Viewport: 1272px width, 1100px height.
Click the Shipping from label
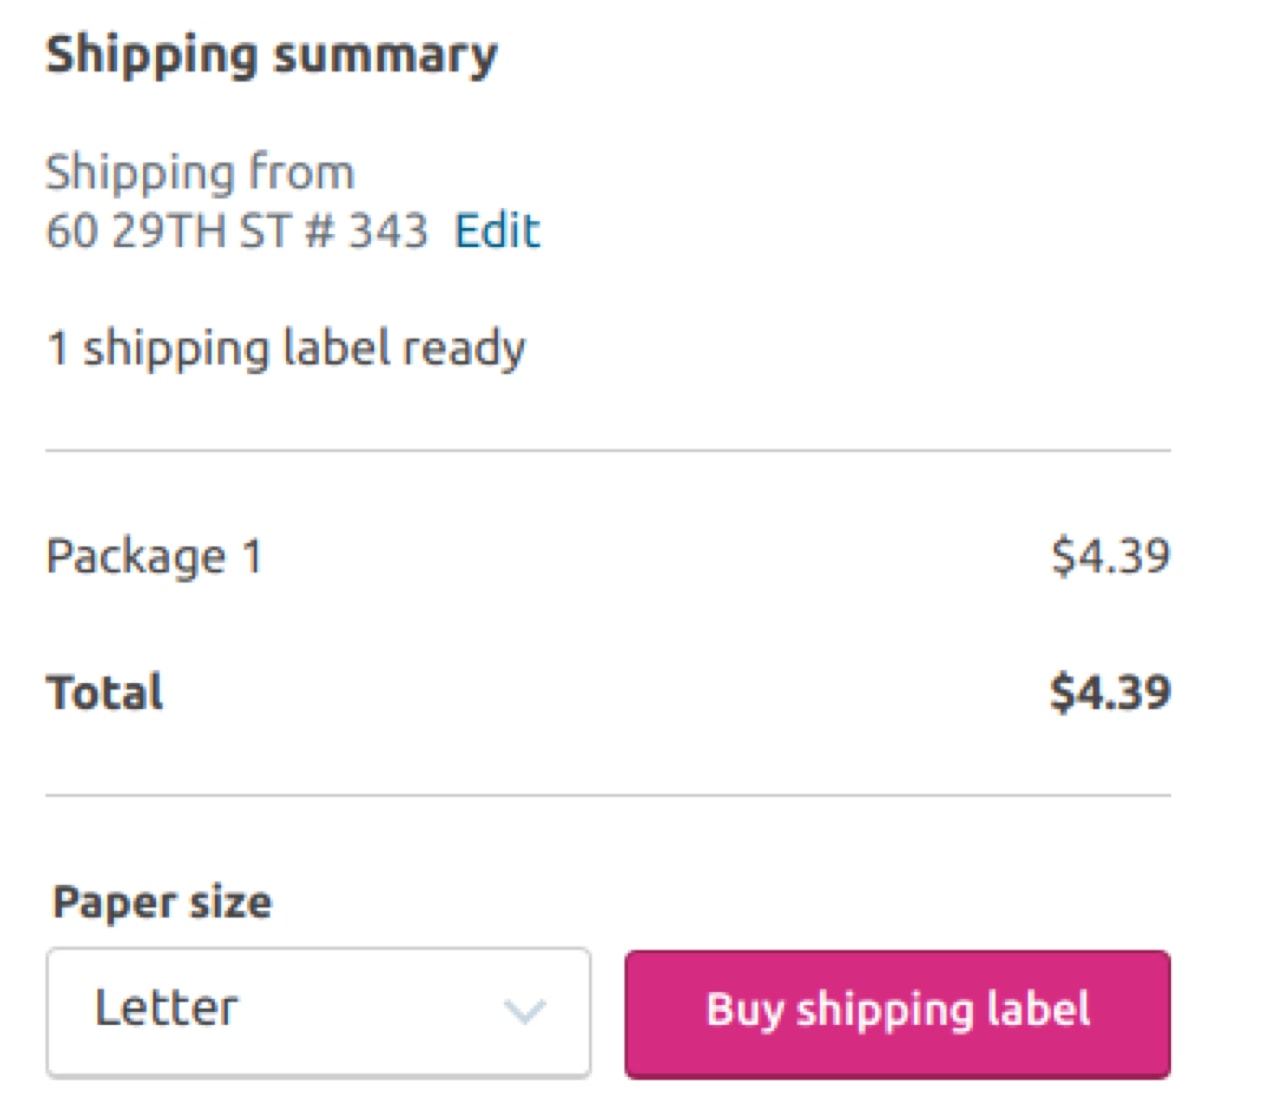[x=199, y=170]
